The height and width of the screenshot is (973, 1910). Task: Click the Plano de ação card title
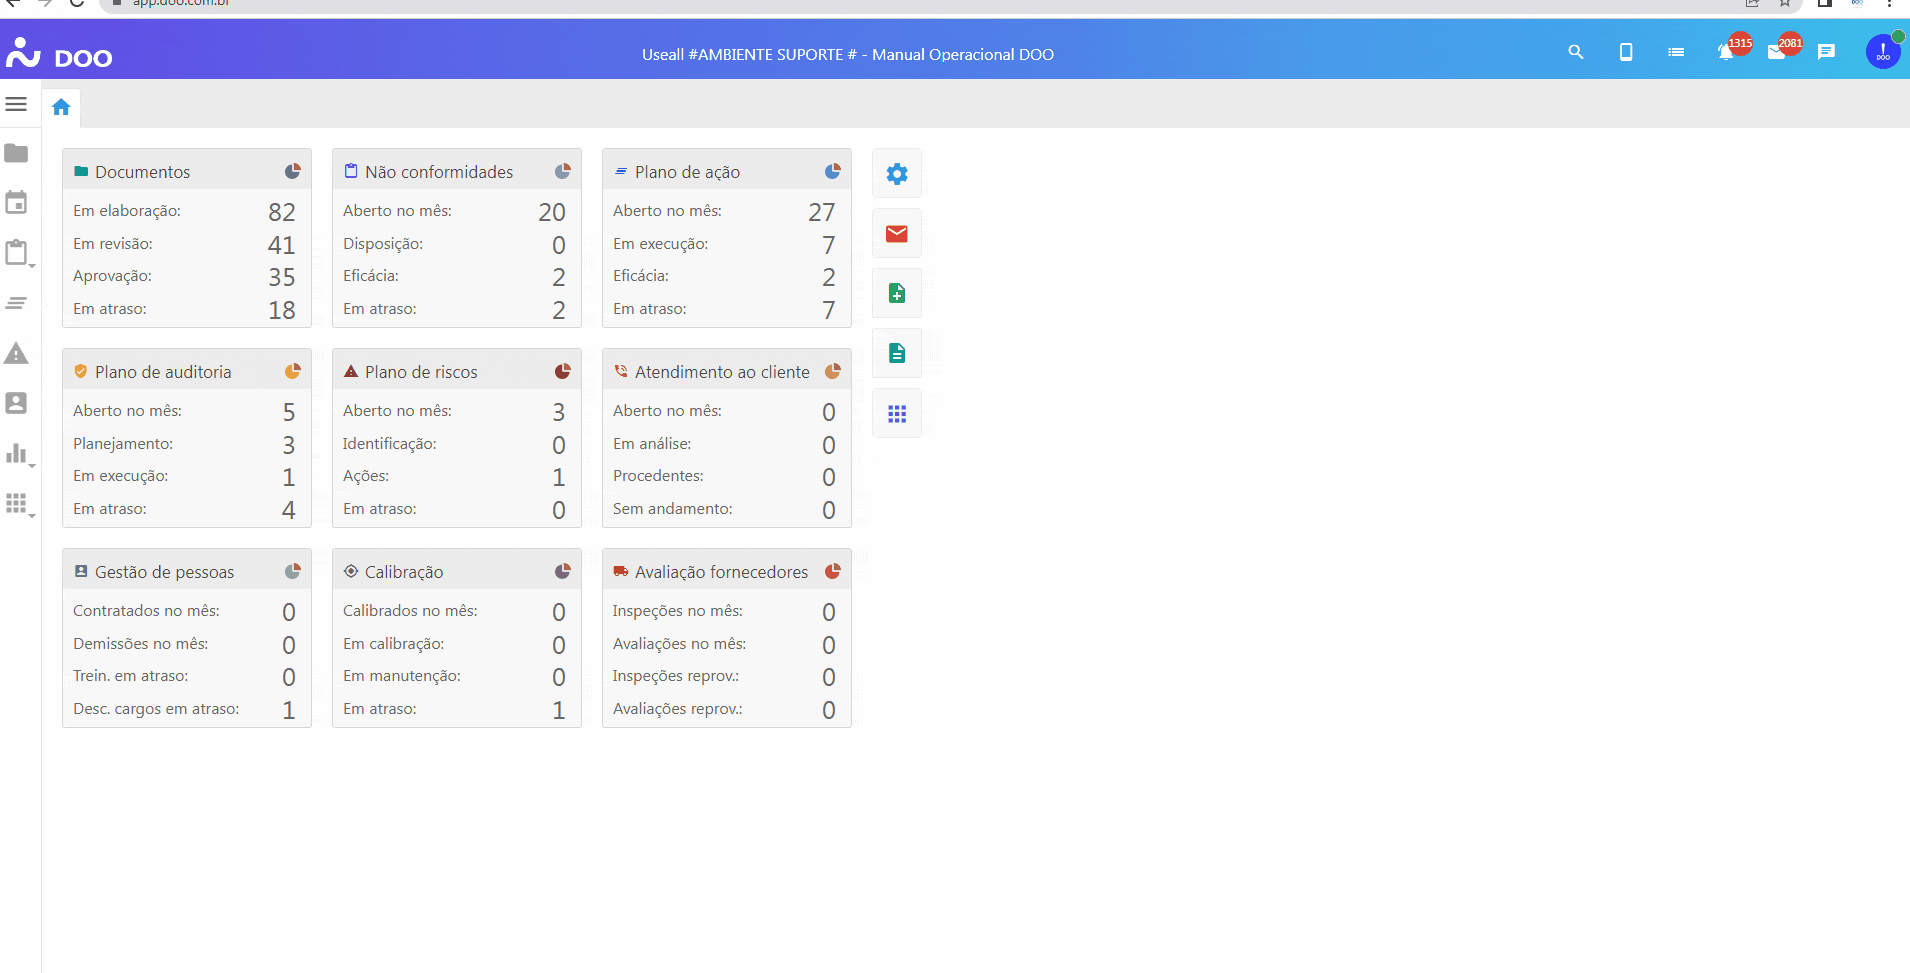(x=687, y=172)
